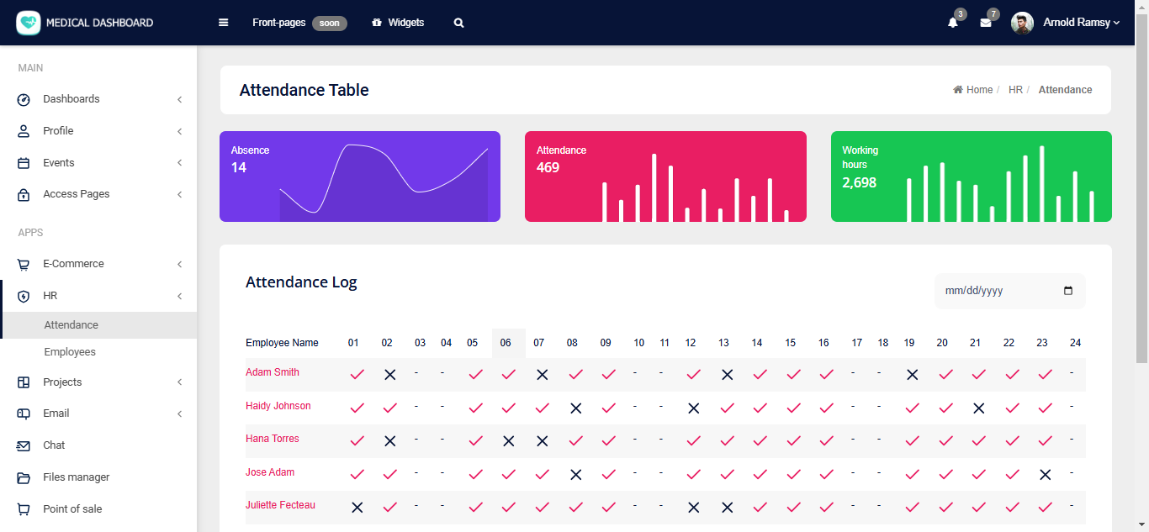Open the messages envelope icon

pos(985,23)
